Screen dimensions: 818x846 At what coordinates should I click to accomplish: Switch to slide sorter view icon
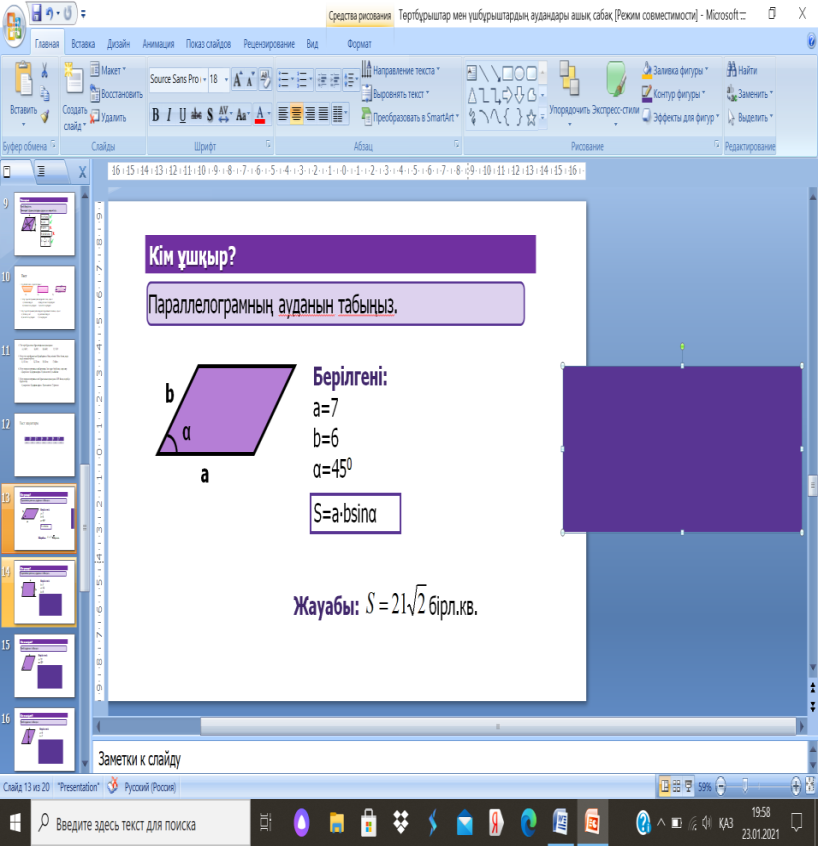click(676, 787)
